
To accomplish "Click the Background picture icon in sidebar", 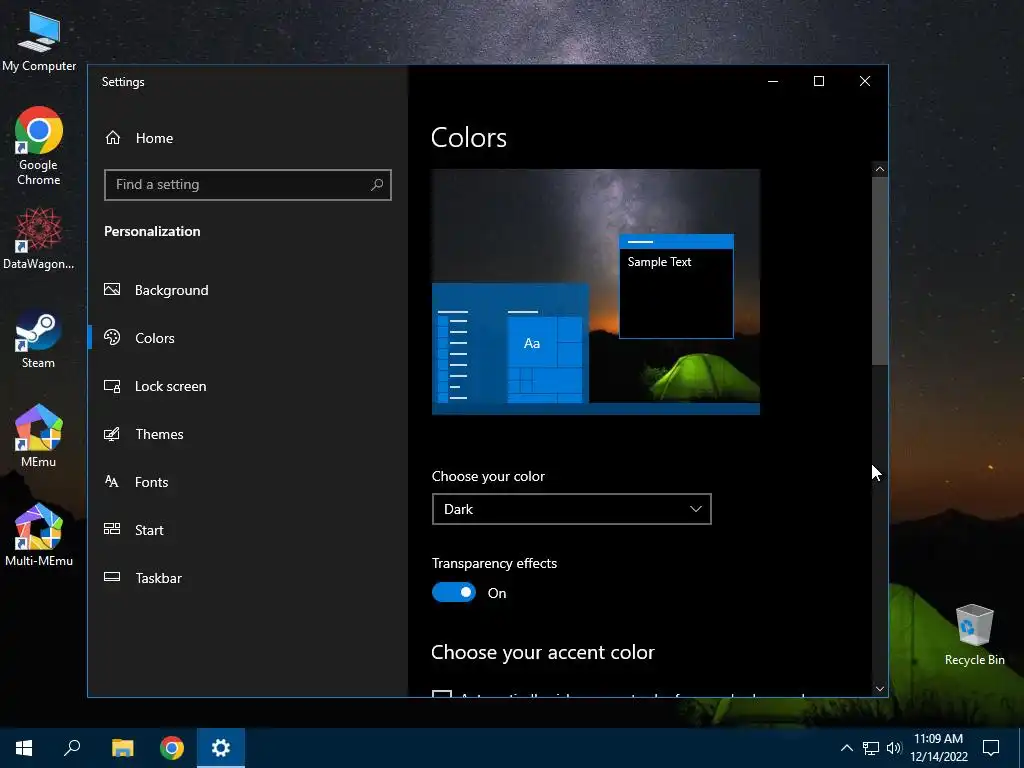I will click(x=112, y=289).
